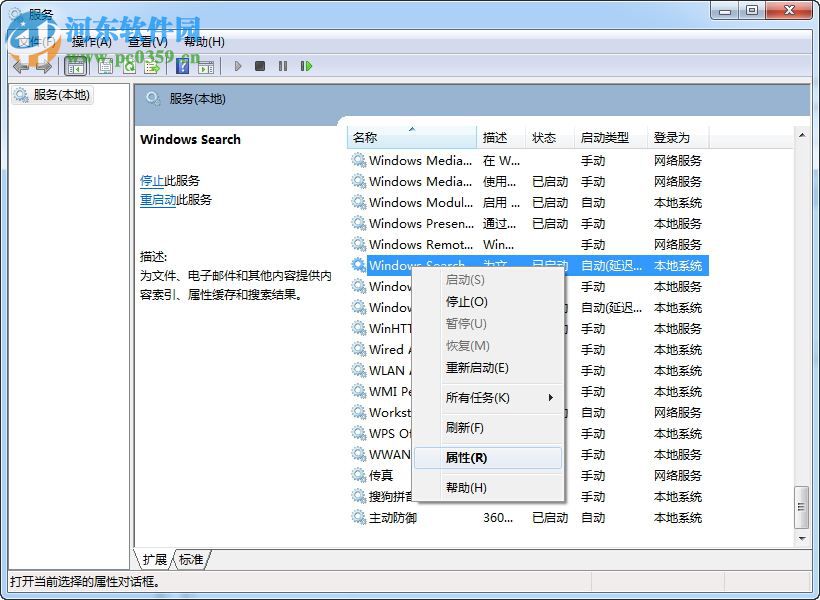Image resolution: width=820 pixels, height=600 pixels.
Task: Click the Back navigation arrow
Action: (x=22, y=66)
